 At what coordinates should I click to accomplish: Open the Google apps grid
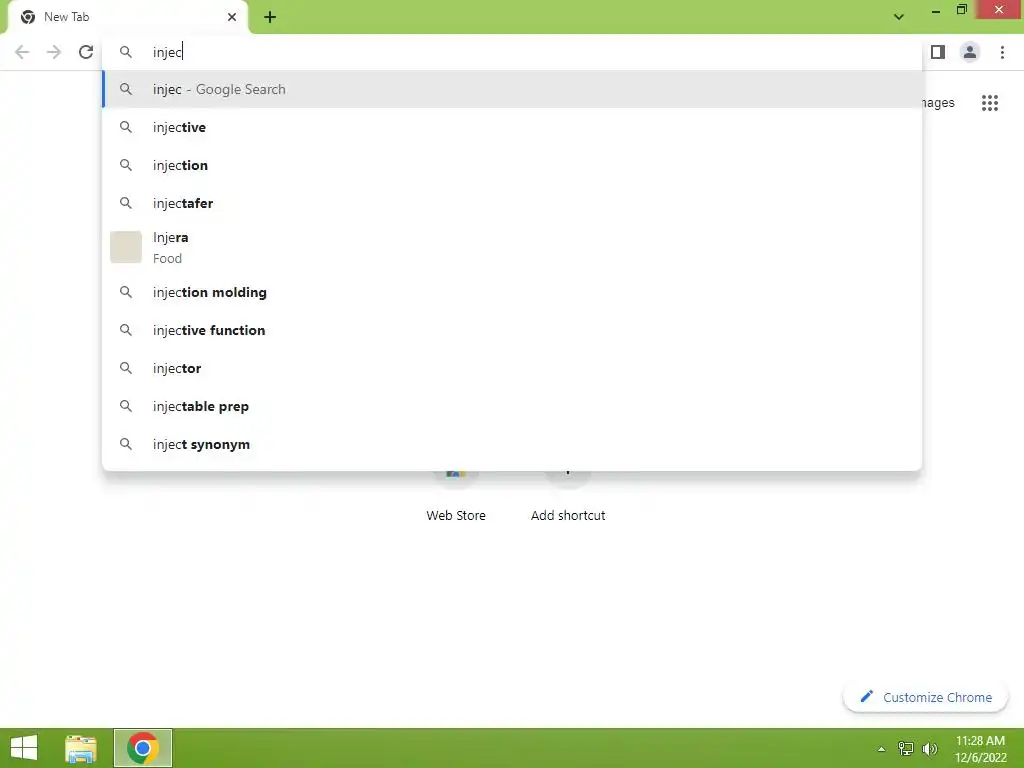[x=989, y=103]
